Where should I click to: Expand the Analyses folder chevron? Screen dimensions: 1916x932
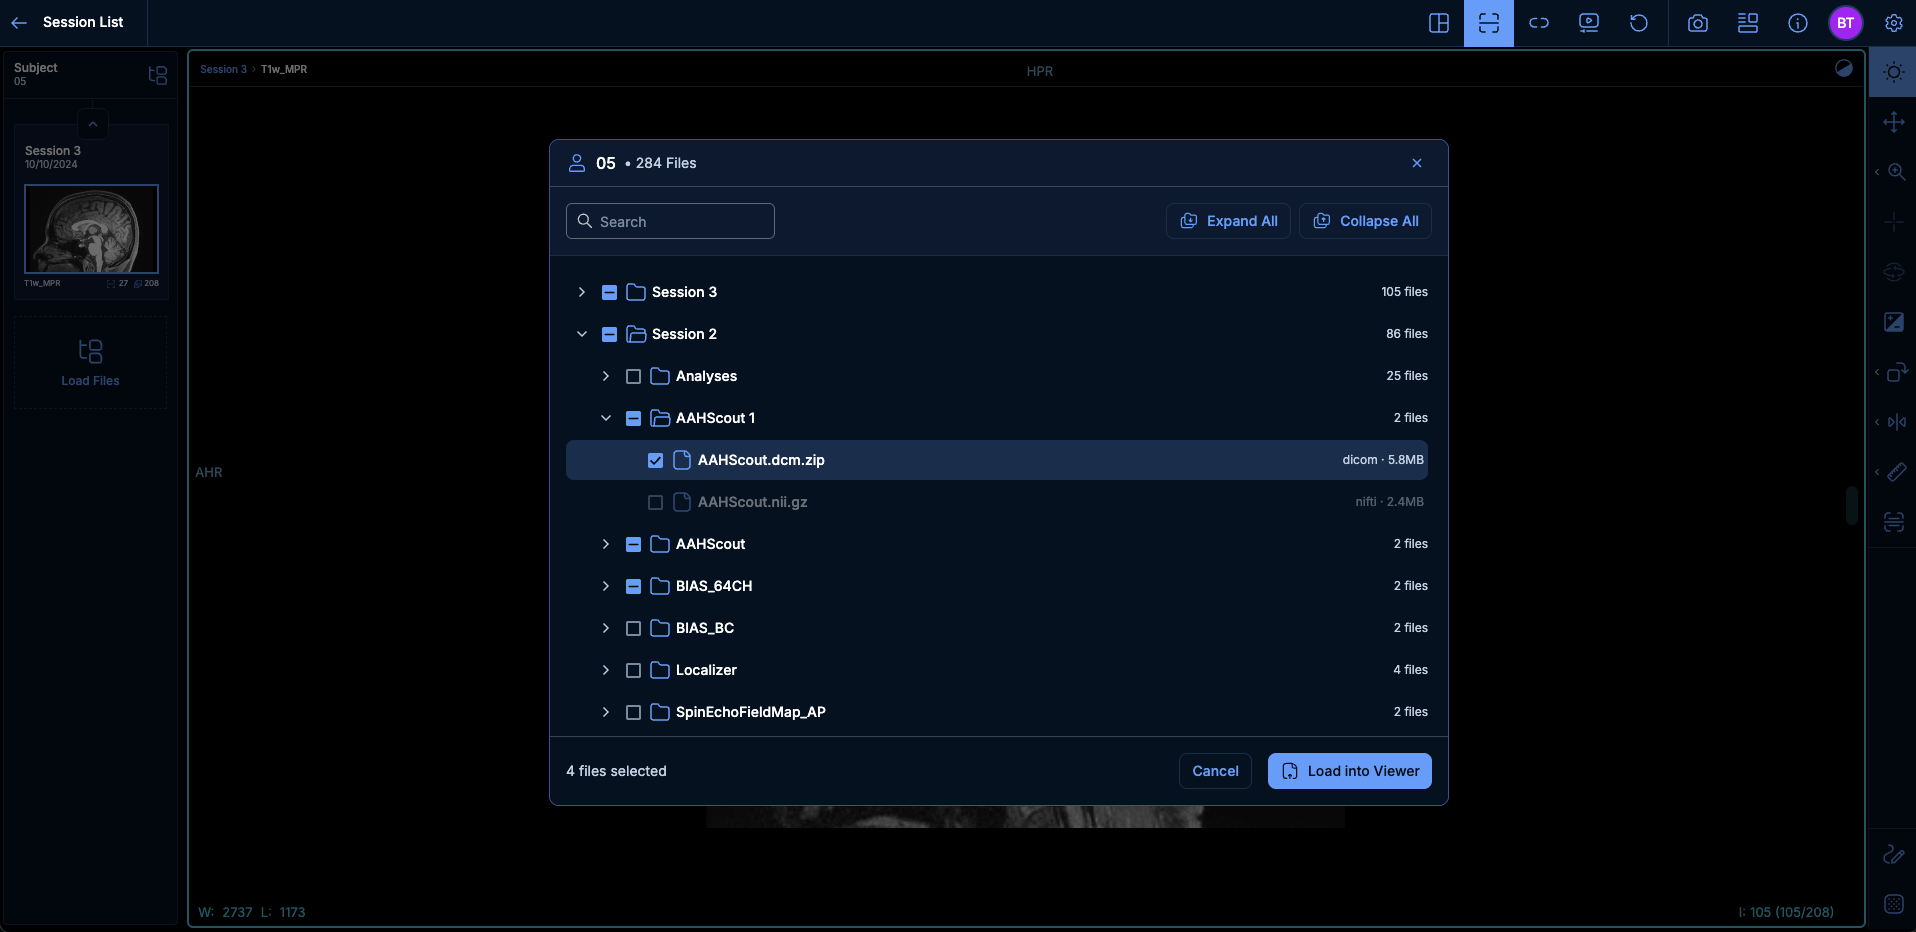[x=606, y=376]
